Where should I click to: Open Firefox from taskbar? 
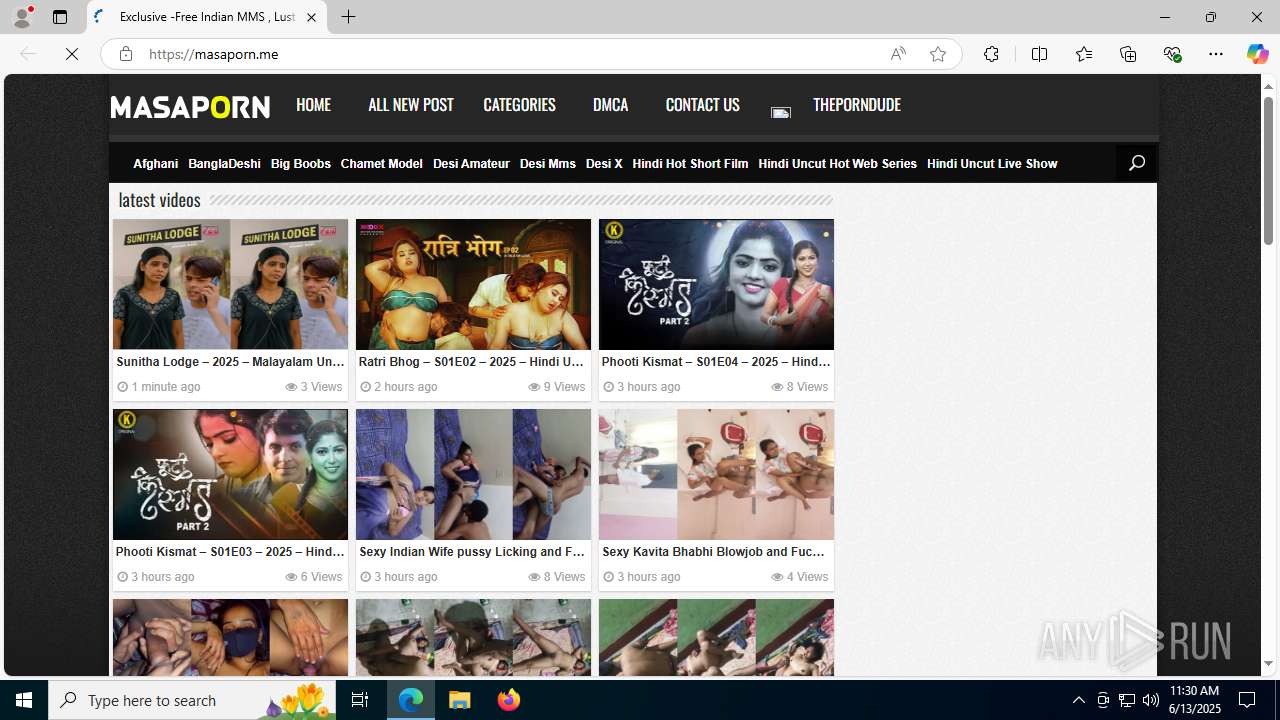(509, 700)
